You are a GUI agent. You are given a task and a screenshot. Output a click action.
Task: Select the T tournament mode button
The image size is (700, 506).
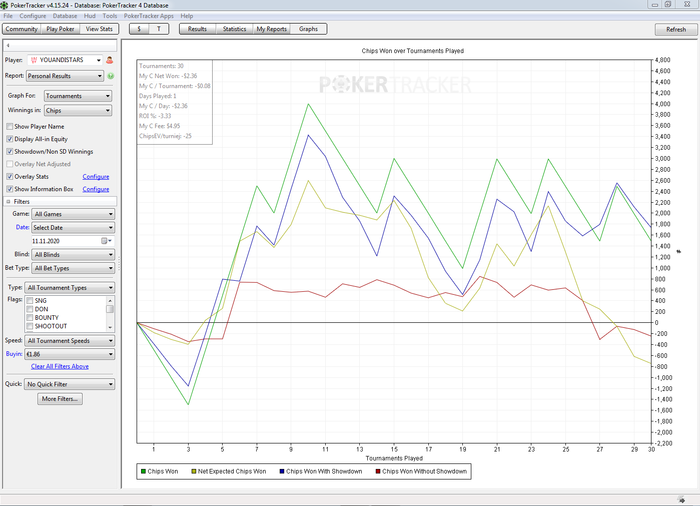click(x=160, y=29)
